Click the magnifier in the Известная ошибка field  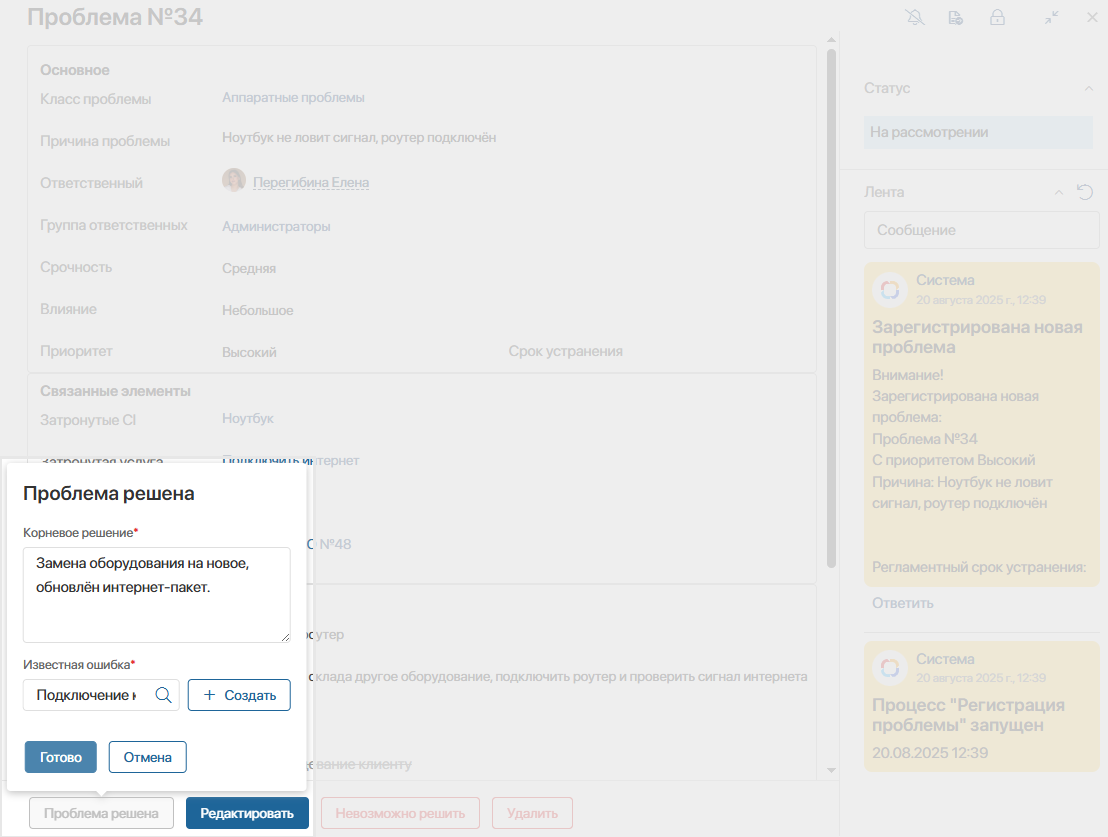(163, 695)
